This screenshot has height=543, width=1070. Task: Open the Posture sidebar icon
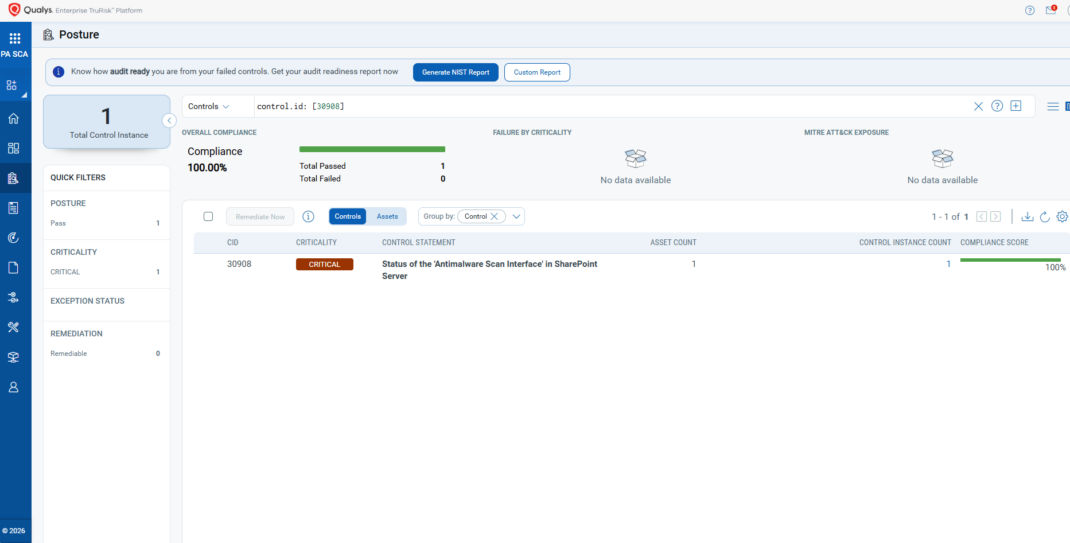(x=13, y=178)
